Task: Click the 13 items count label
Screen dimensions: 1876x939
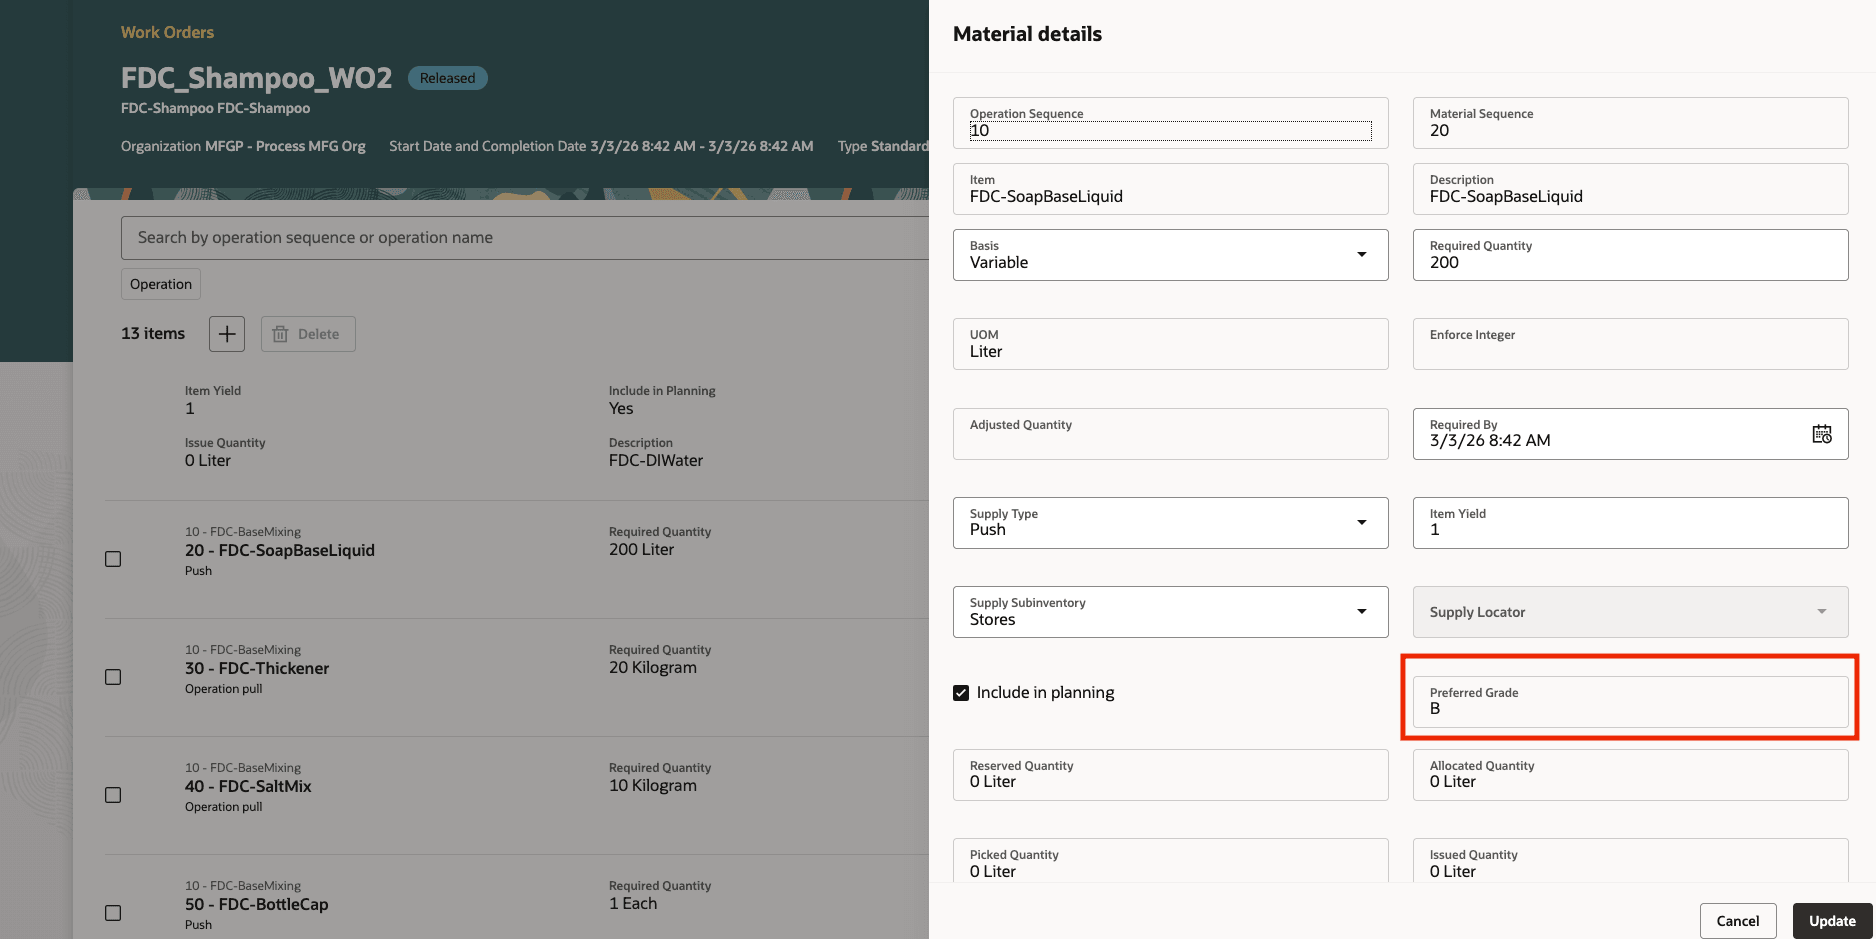Action: pos(153,334)
